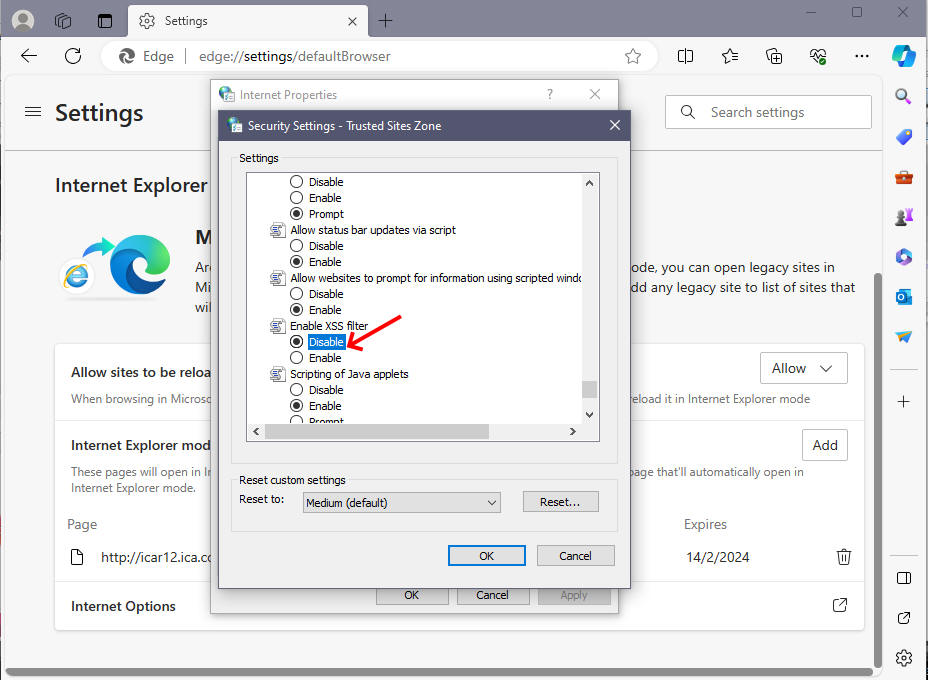The image size is (928, 680).
Task: Select Disable for websites prompt using scripted windows
Action: pyautogui.click(x=297, y=294)
